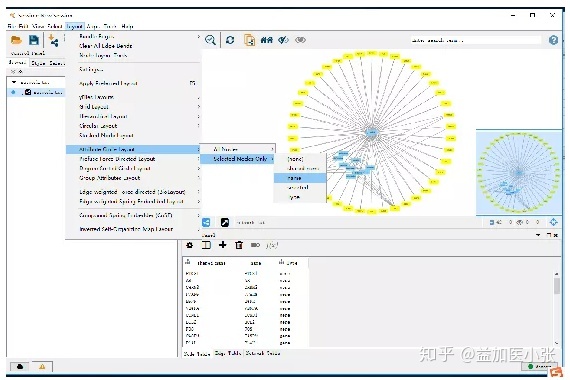
Task: Click the bird's-eye network overview thumbnail
Action: point(519,172)
